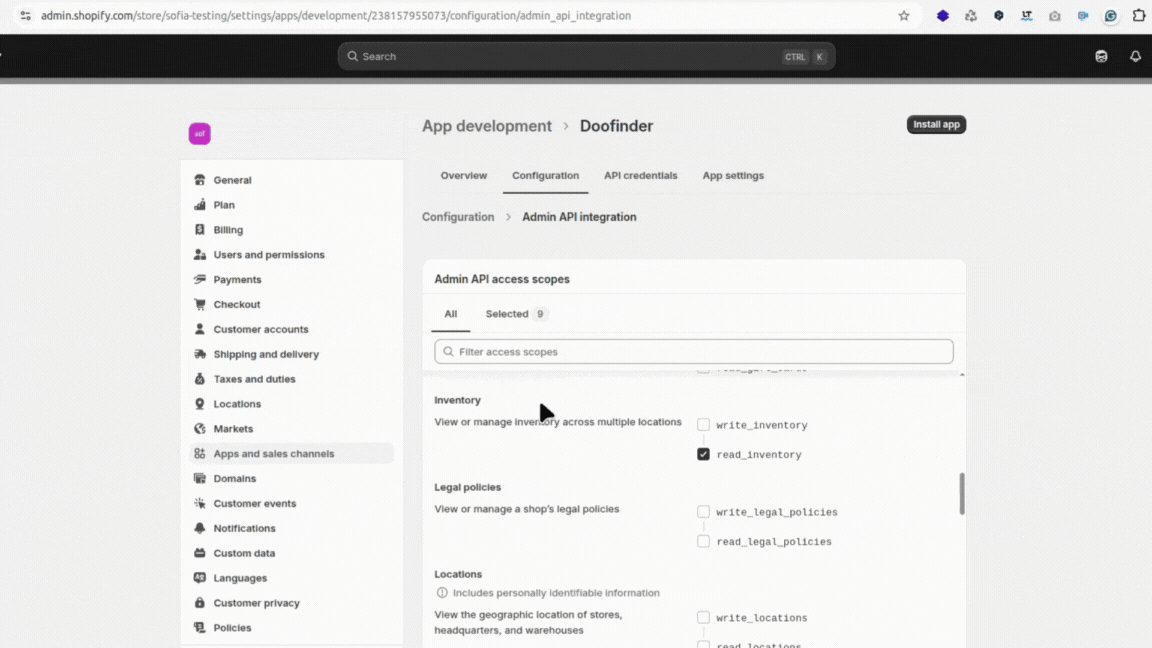Click the Payments icon in sidebar

(200, 280)
